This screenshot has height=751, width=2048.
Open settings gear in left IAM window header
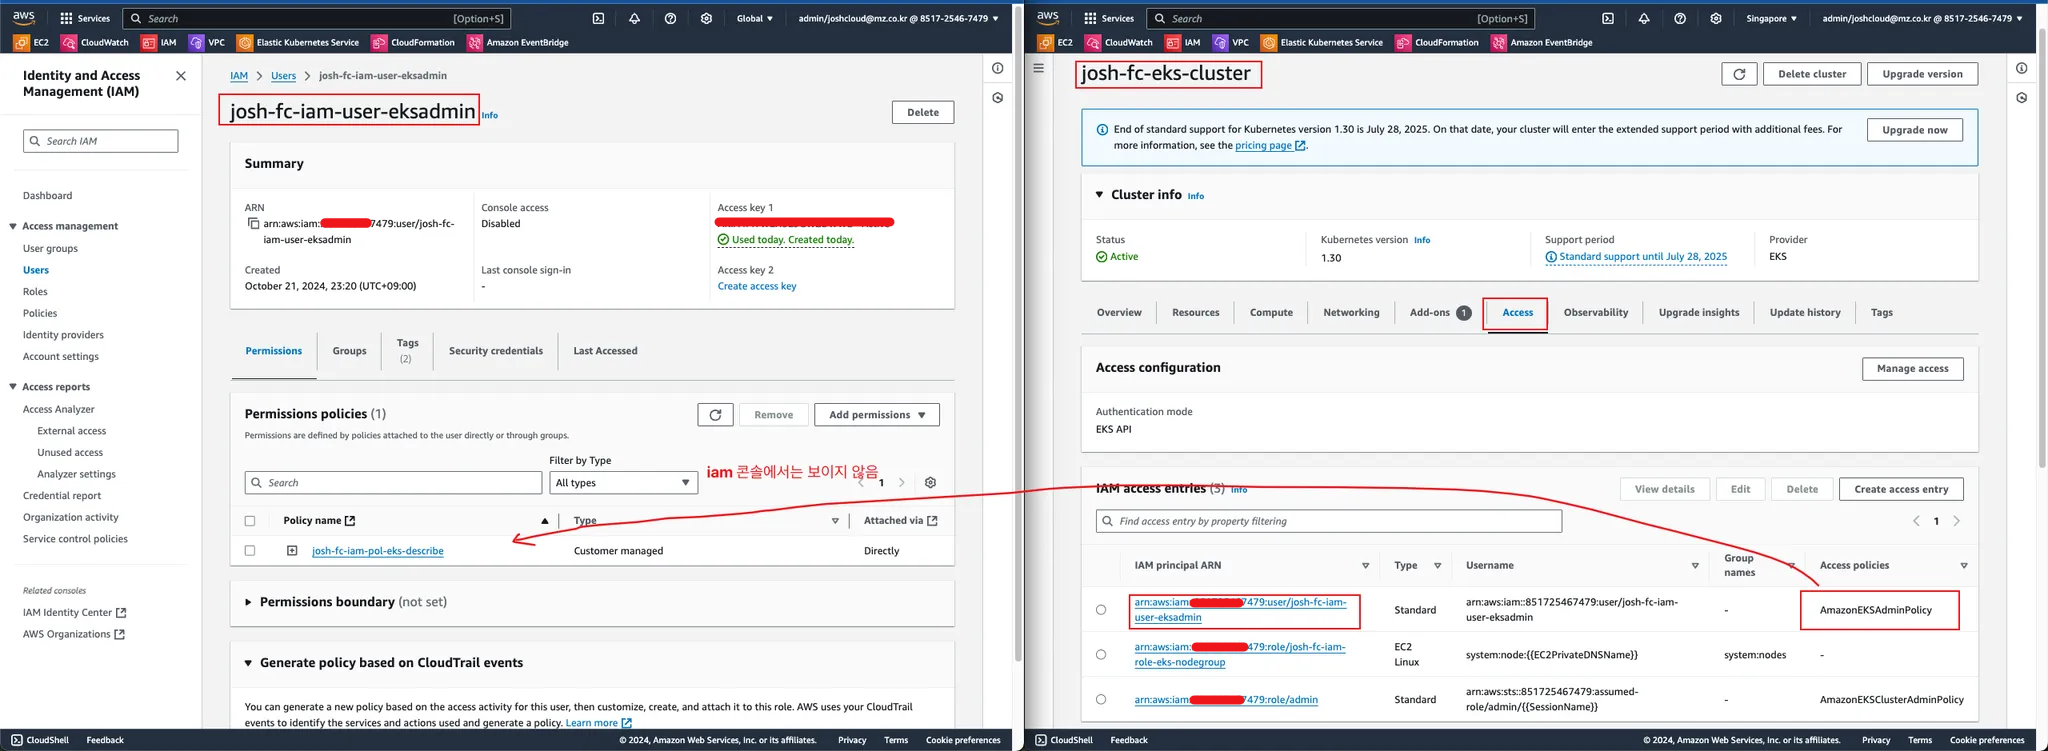[x=706, y=18]
